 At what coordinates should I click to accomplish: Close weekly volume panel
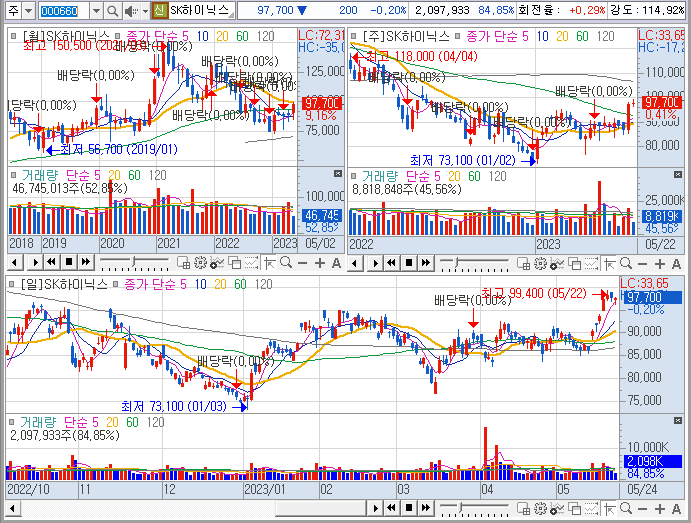point(678,175)
